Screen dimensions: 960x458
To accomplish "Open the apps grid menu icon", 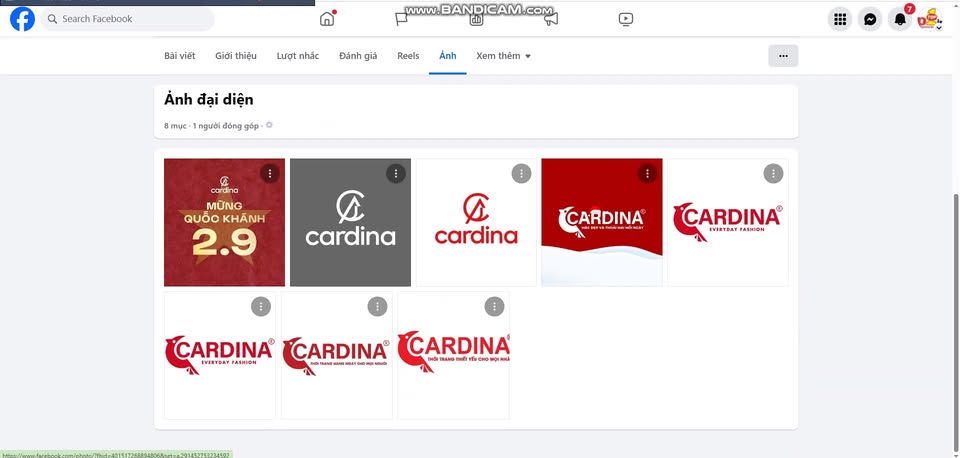I will coord(840,19).
